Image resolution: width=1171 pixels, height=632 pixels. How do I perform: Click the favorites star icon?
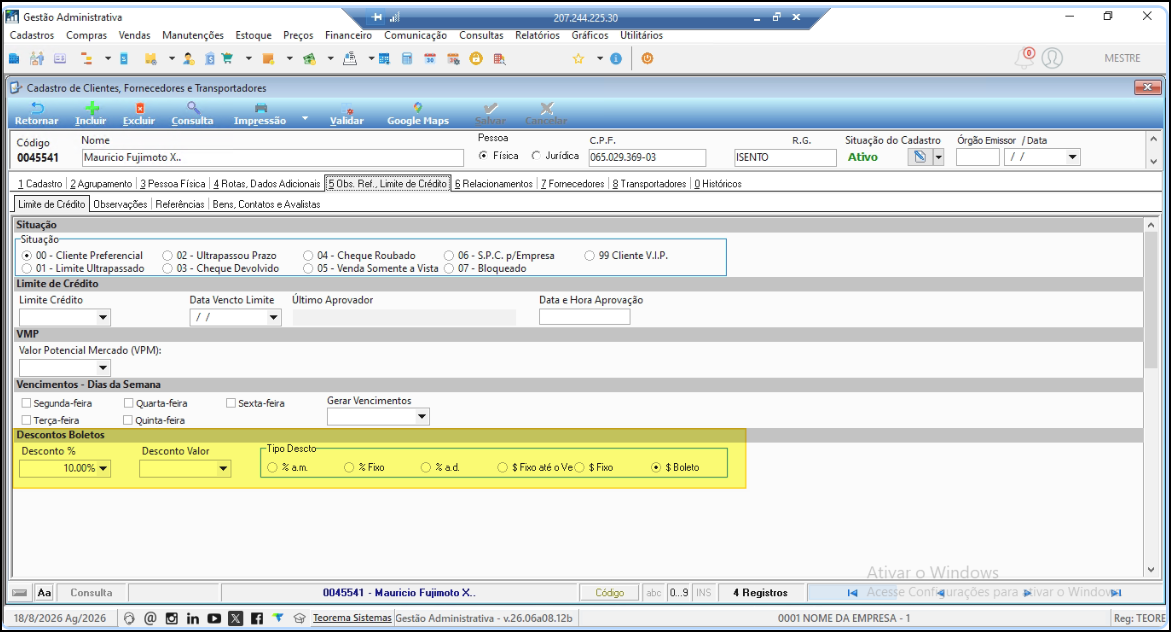tap(578, 58)
